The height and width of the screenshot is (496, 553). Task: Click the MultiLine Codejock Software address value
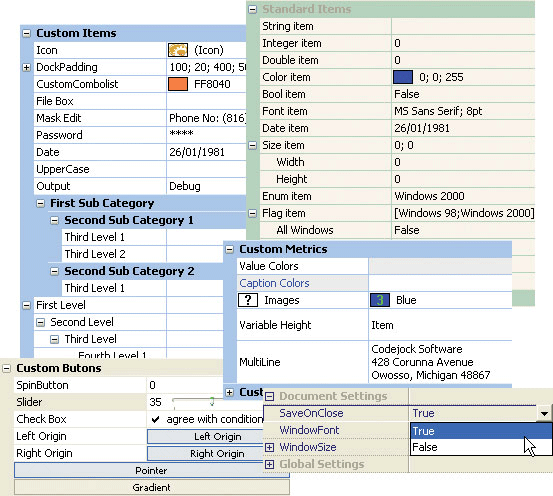pyautogui.click(x=431, y=362)
